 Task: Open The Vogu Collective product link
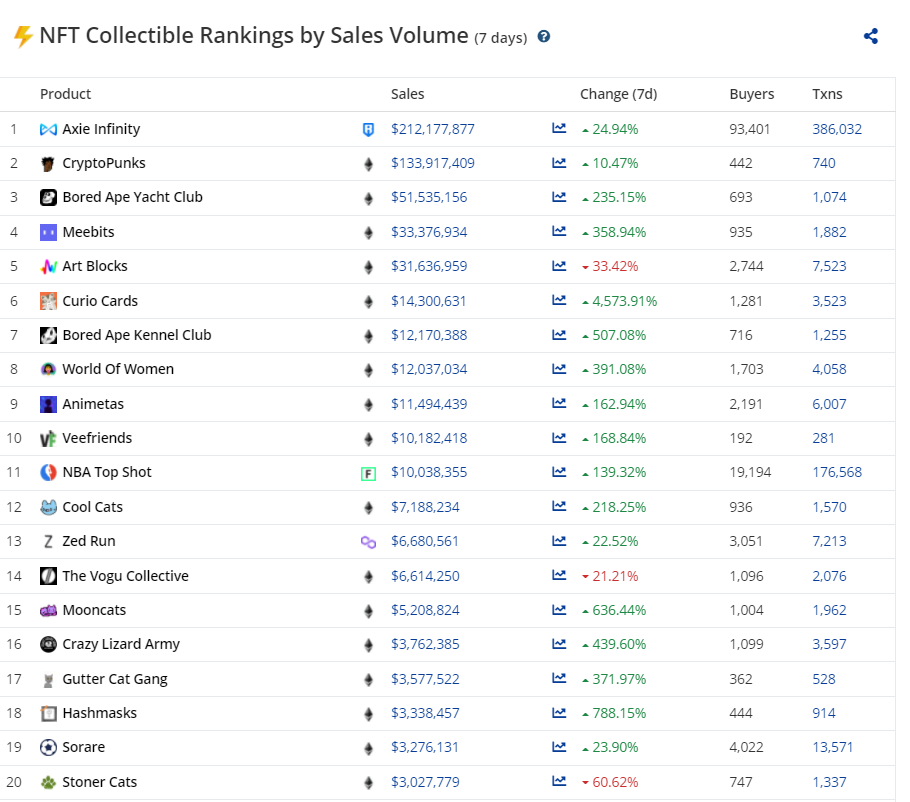[125, 576]
